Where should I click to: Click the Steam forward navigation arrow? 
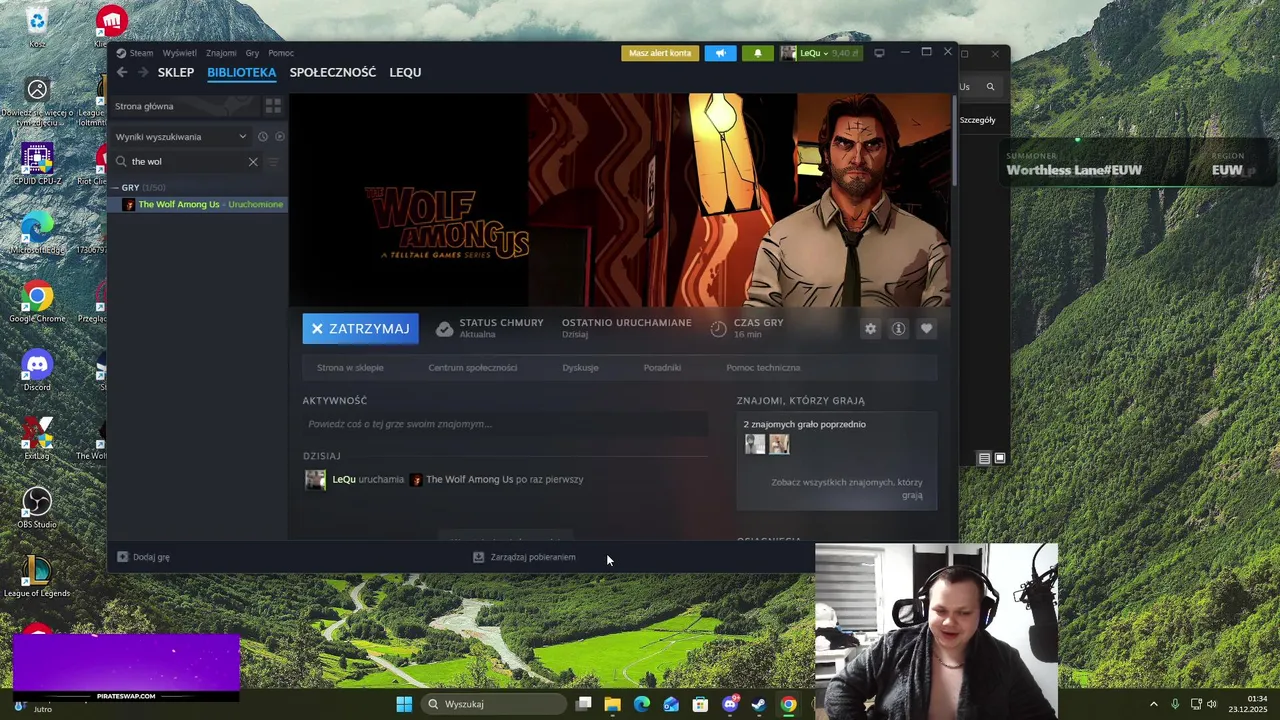pyautogui.click(x=143, y=72)
